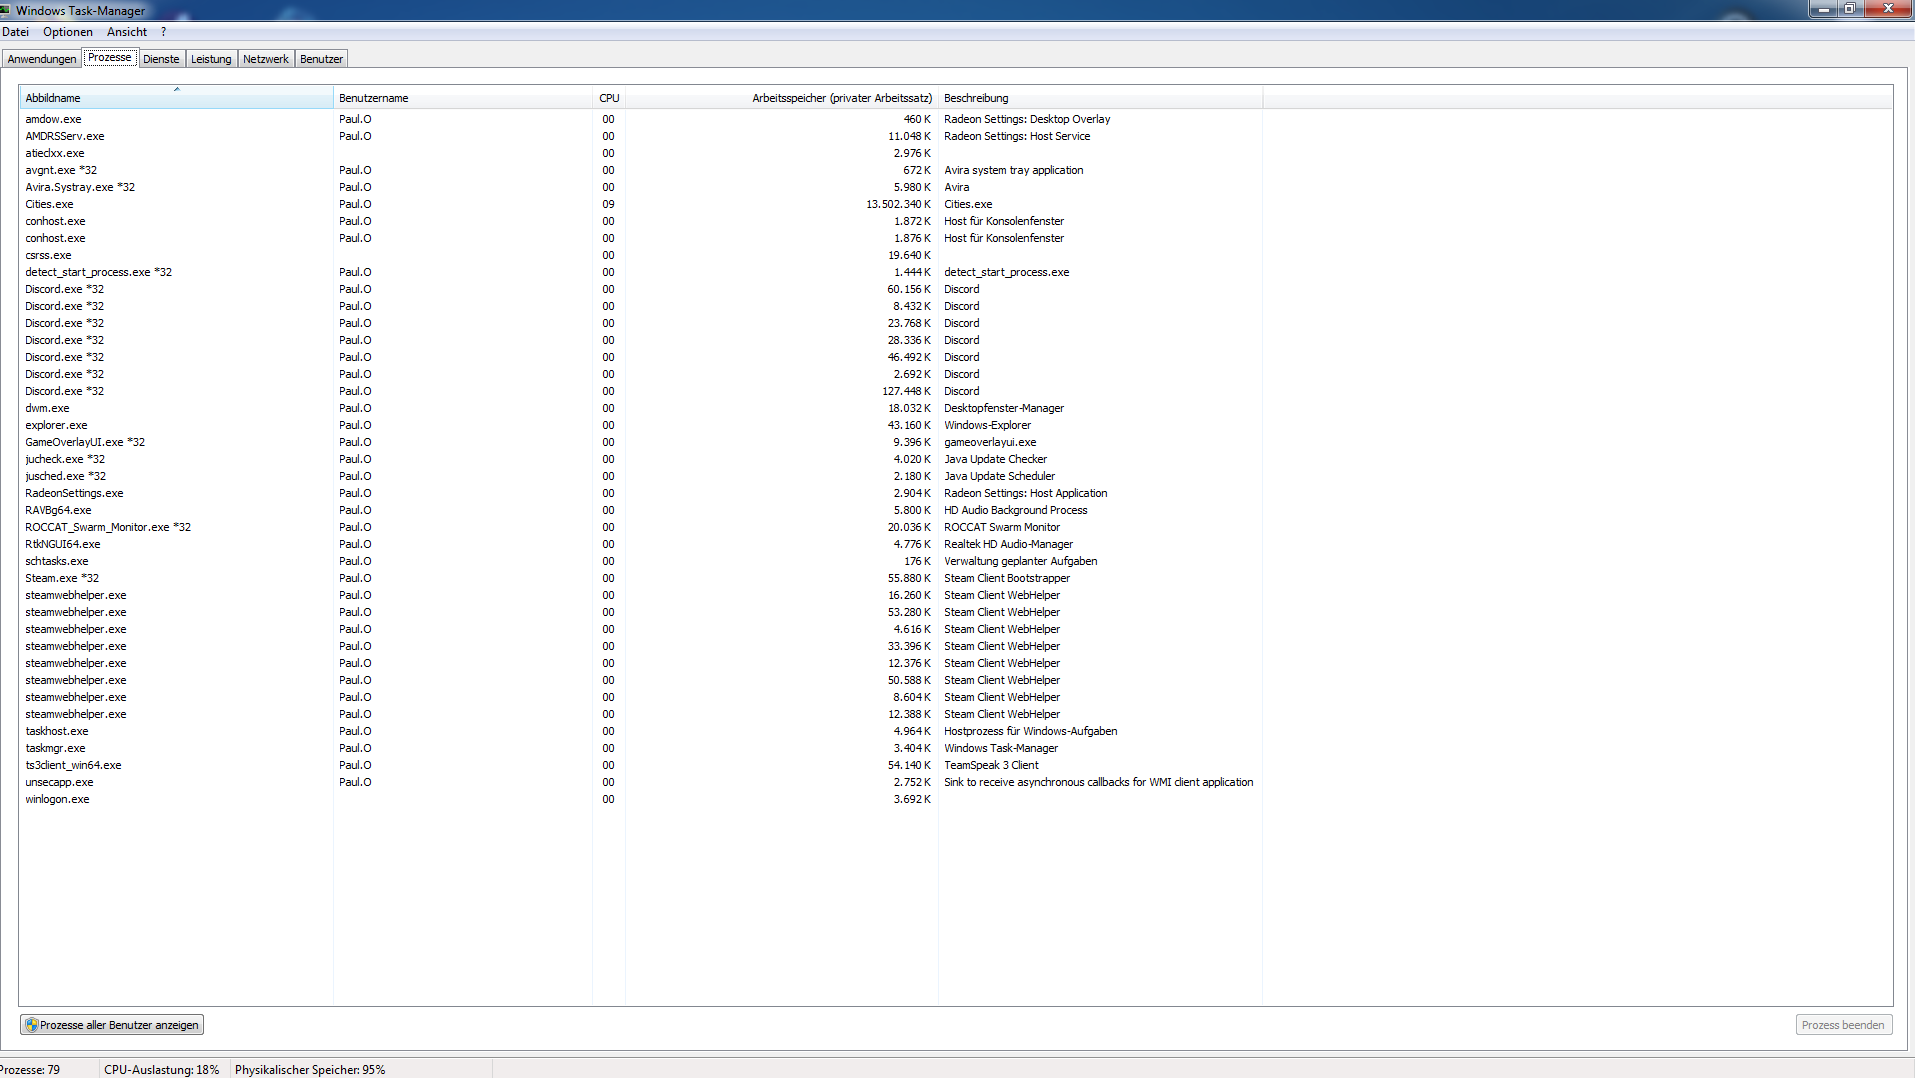Viewport: 1915px width, 1078px height.
Task: Click the Sink to receive asynchronous callbacks description
Action: [x=1098, y=782]
